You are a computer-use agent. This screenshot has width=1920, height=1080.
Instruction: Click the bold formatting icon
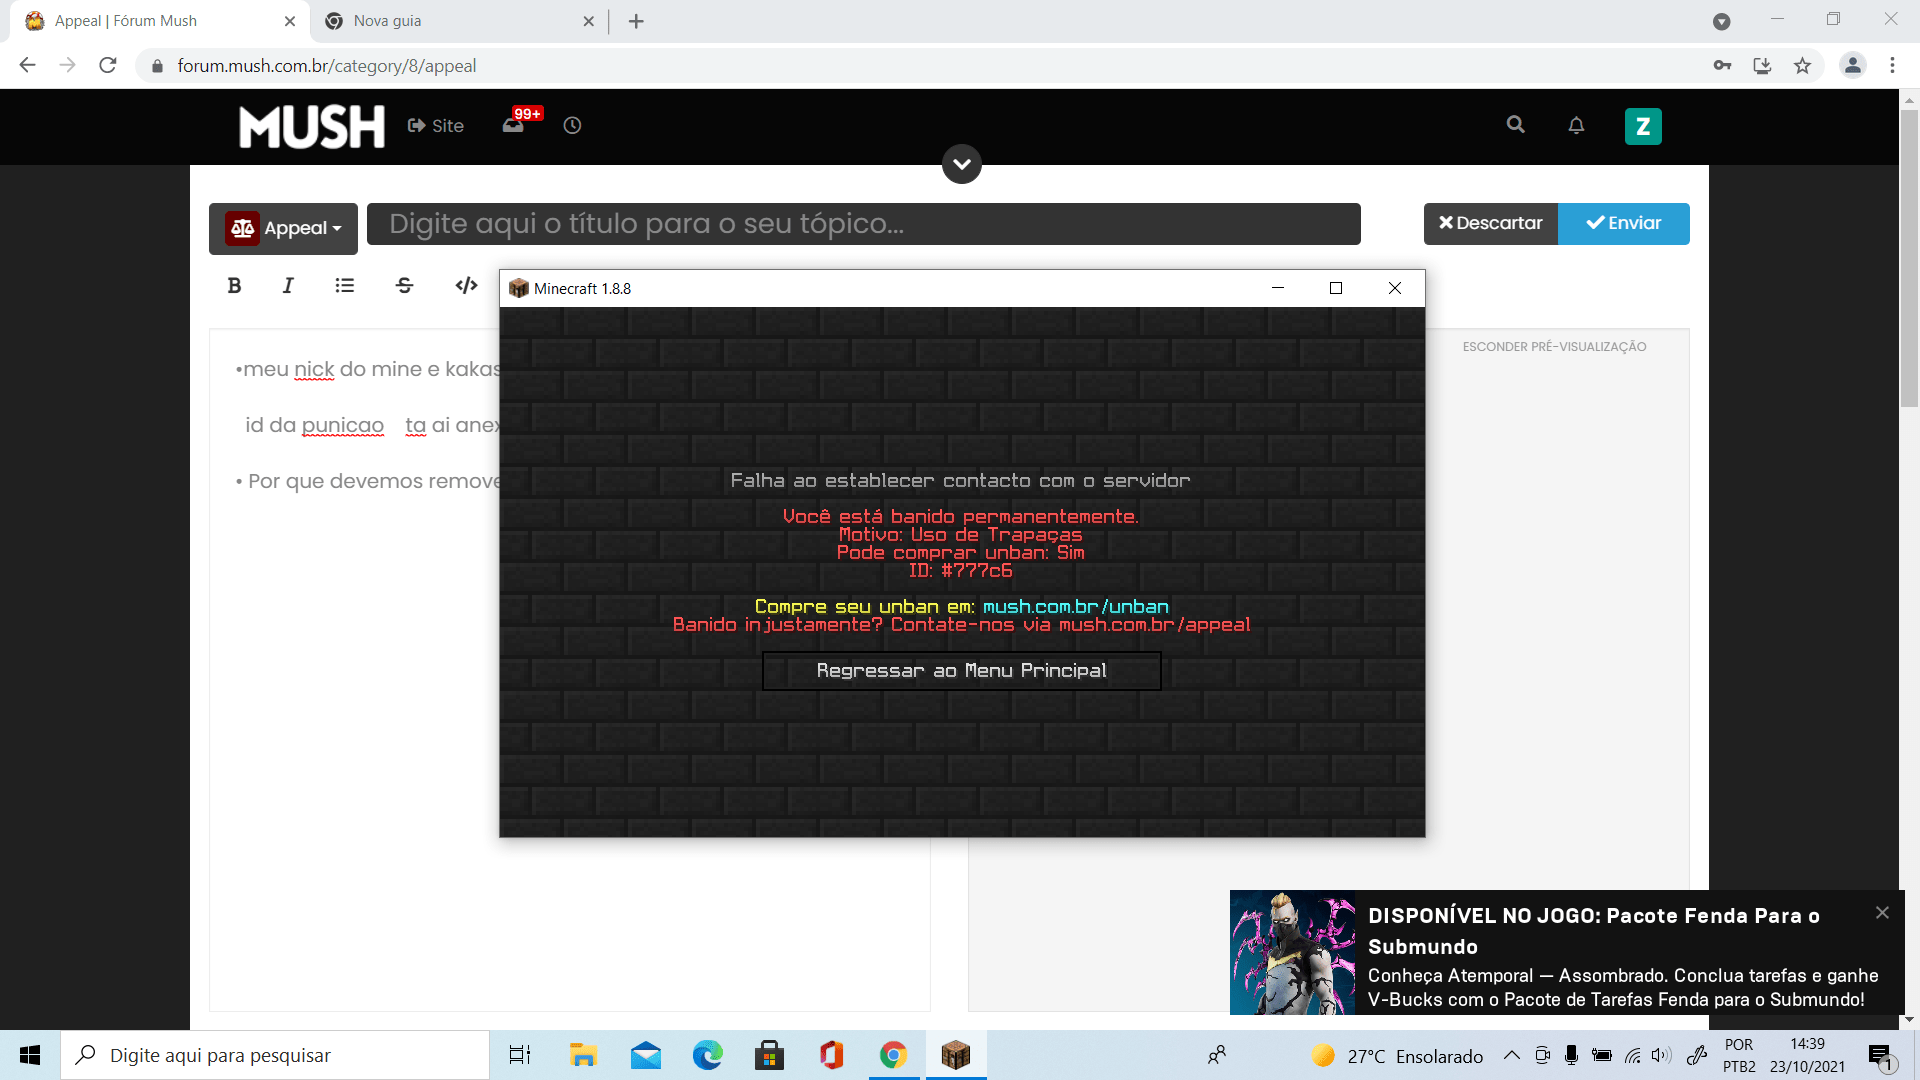tap(234, 286)
